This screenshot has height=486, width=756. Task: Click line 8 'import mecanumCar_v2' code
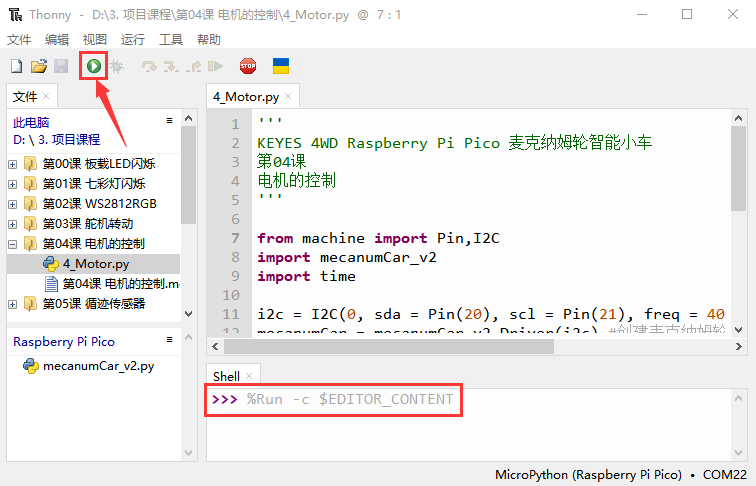tap(347, 257)
